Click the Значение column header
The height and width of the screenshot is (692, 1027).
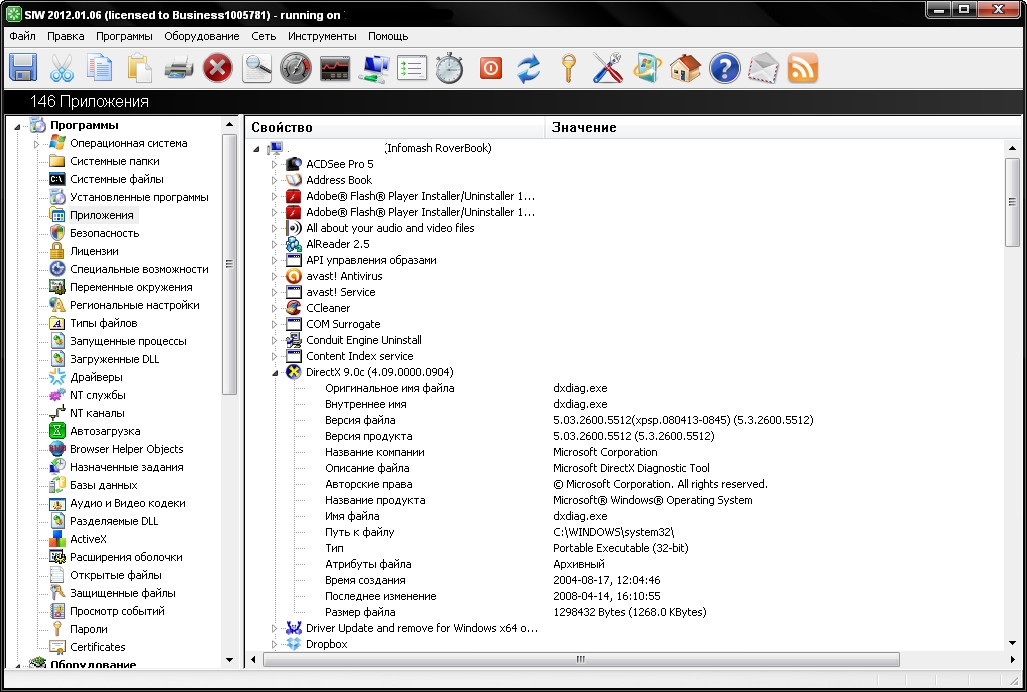pos(584,127)
